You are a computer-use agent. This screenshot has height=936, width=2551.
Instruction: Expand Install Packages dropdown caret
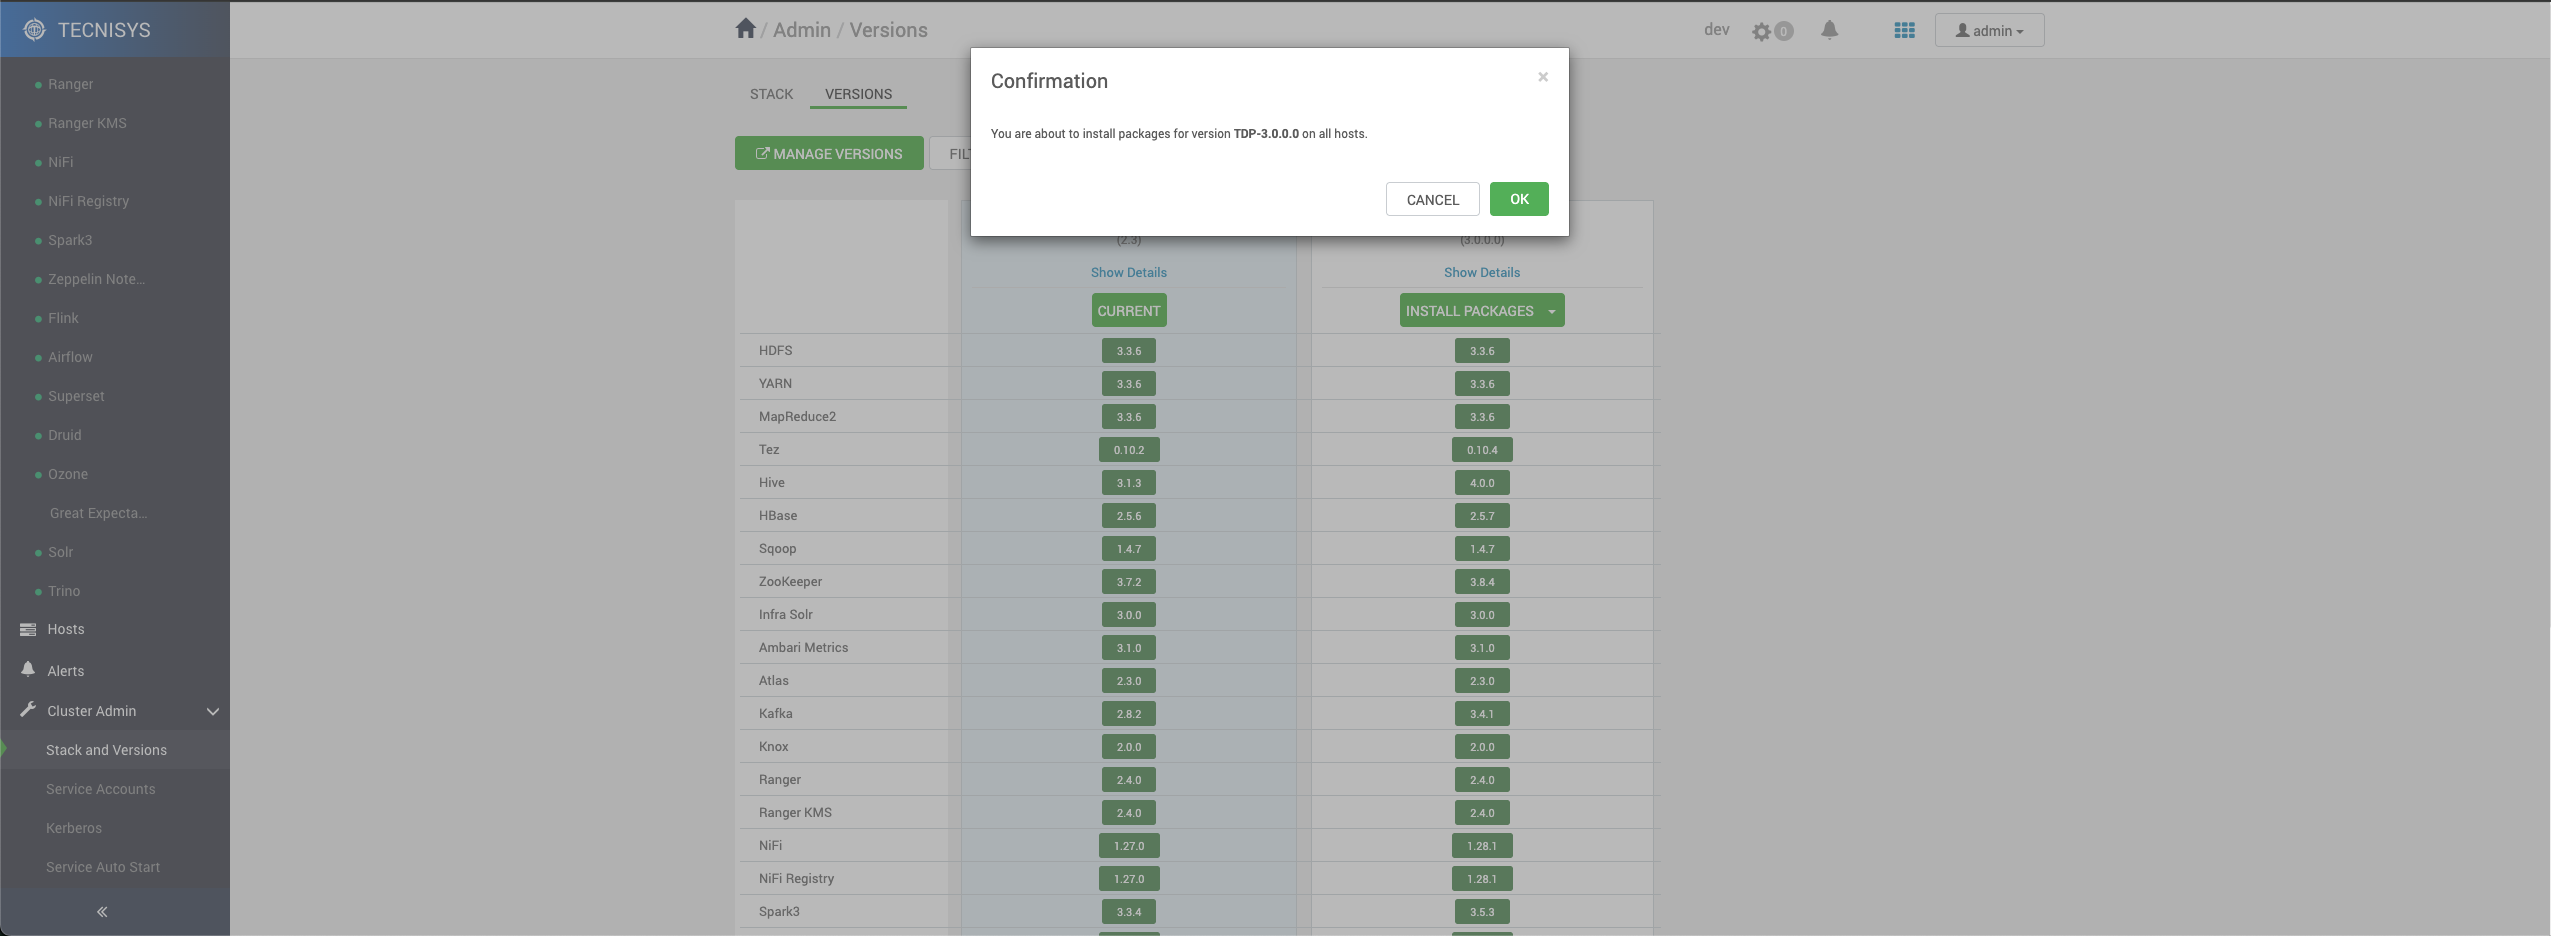click(1552, 312)
